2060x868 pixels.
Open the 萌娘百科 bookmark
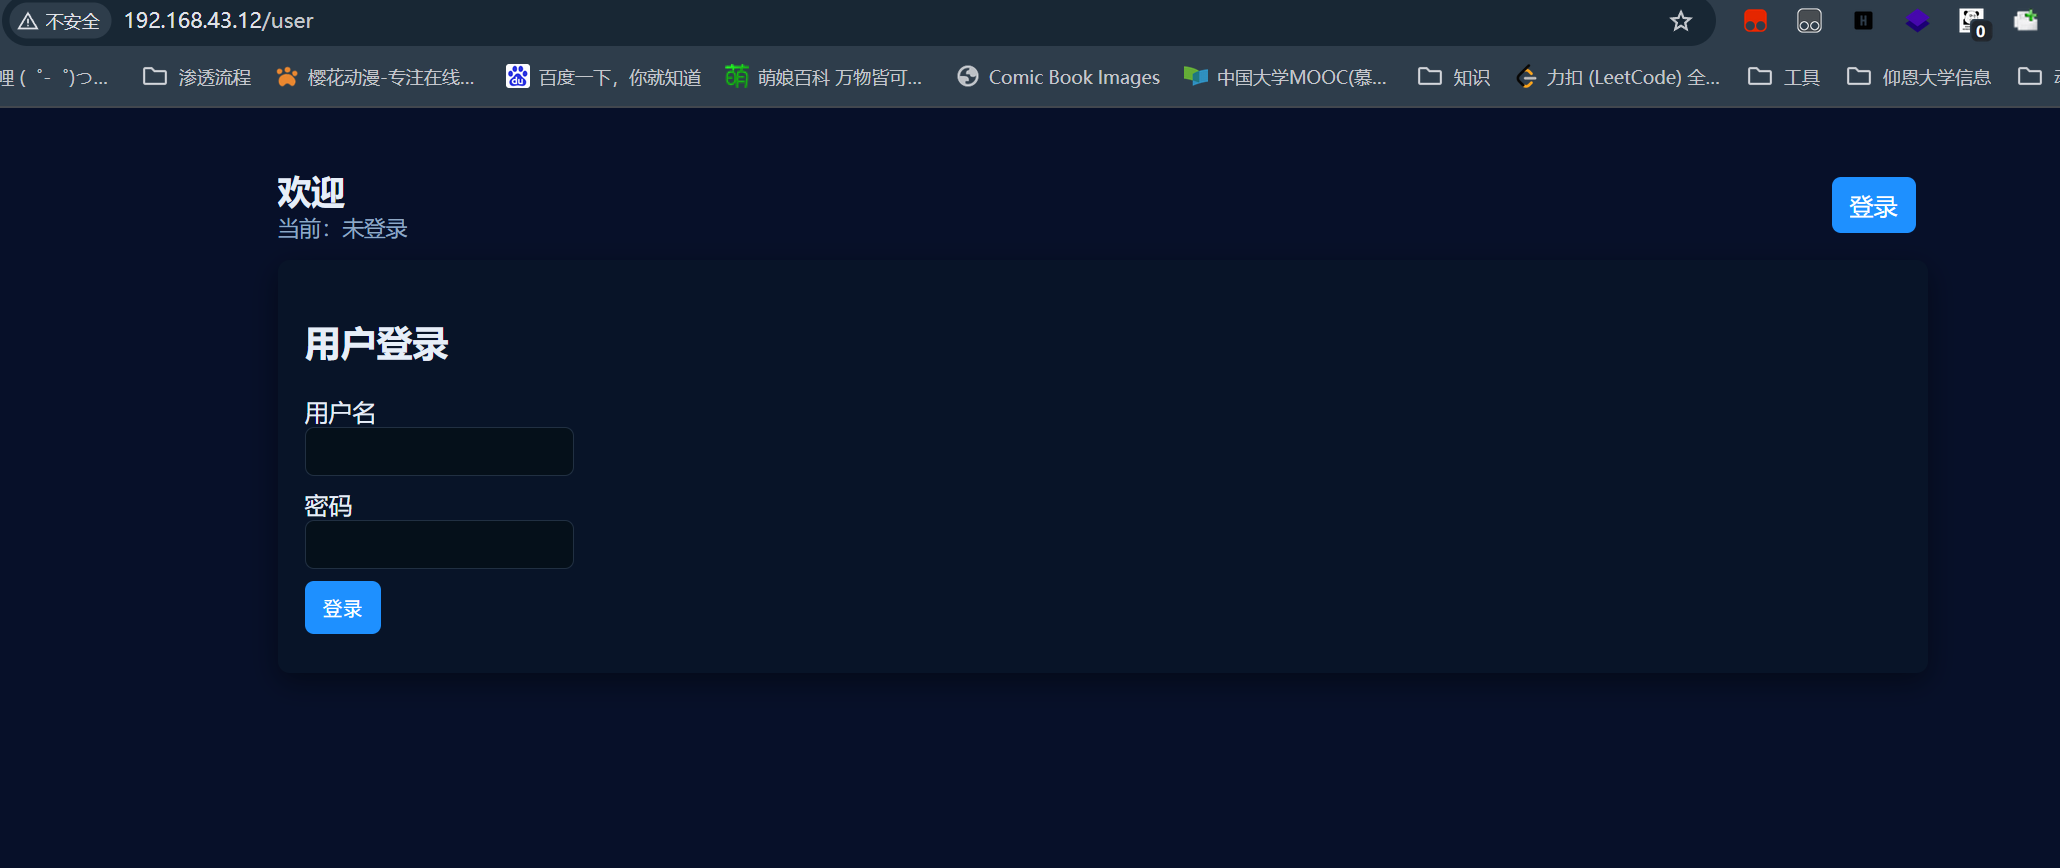[824, 77]
